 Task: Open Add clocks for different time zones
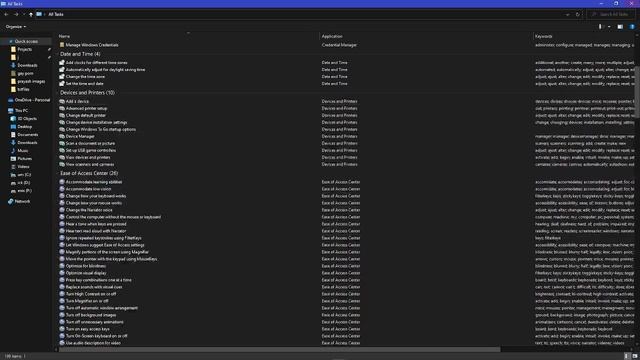click(x=96, y=63)
